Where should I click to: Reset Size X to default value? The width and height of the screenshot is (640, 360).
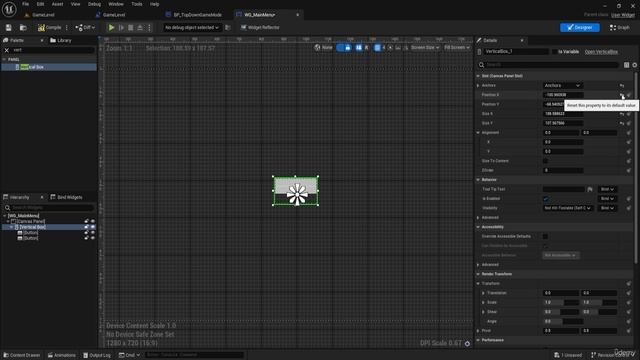point(622,114)
